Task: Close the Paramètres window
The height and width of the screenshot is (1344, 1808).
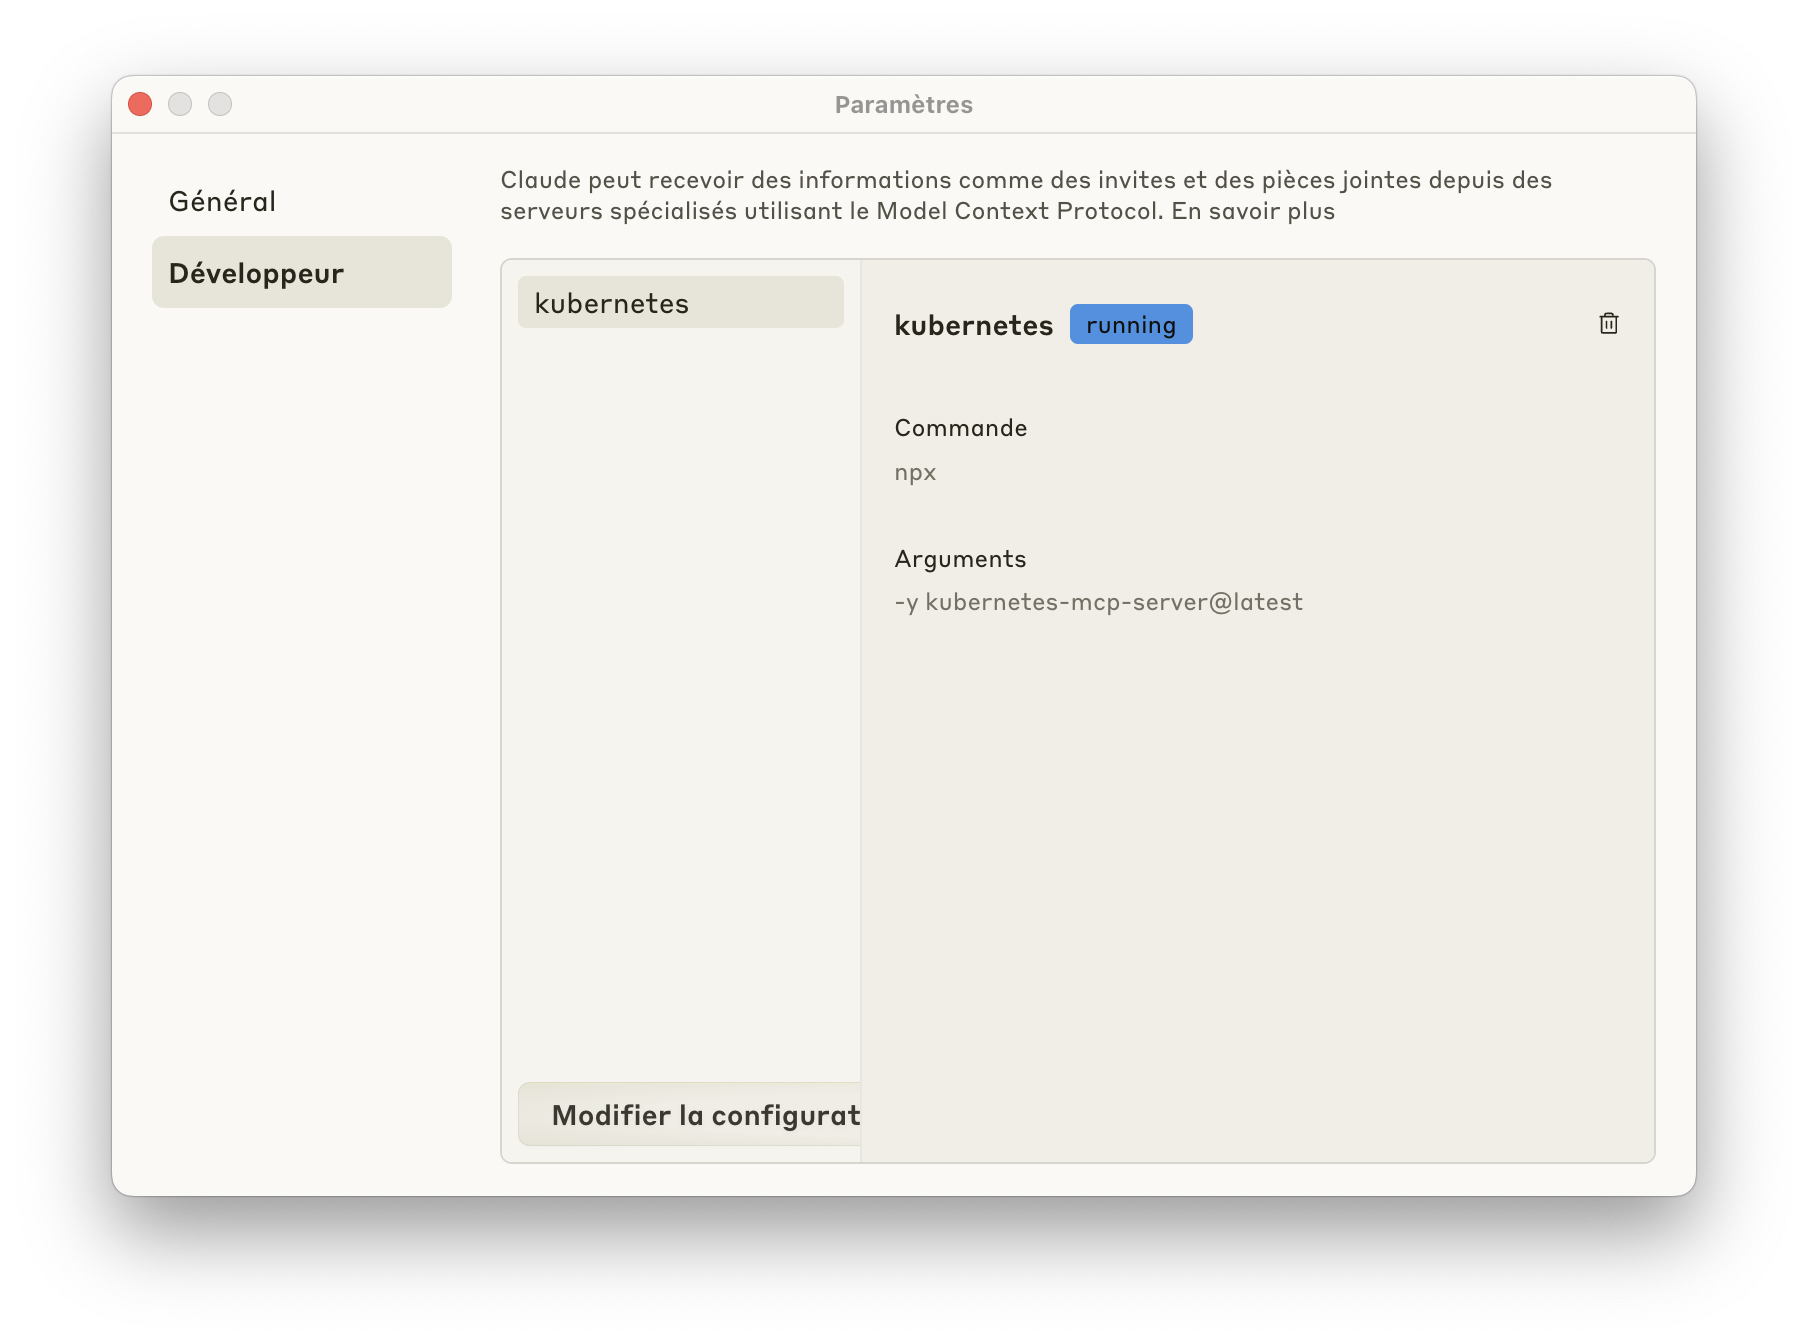Action: tap(140, 104)
